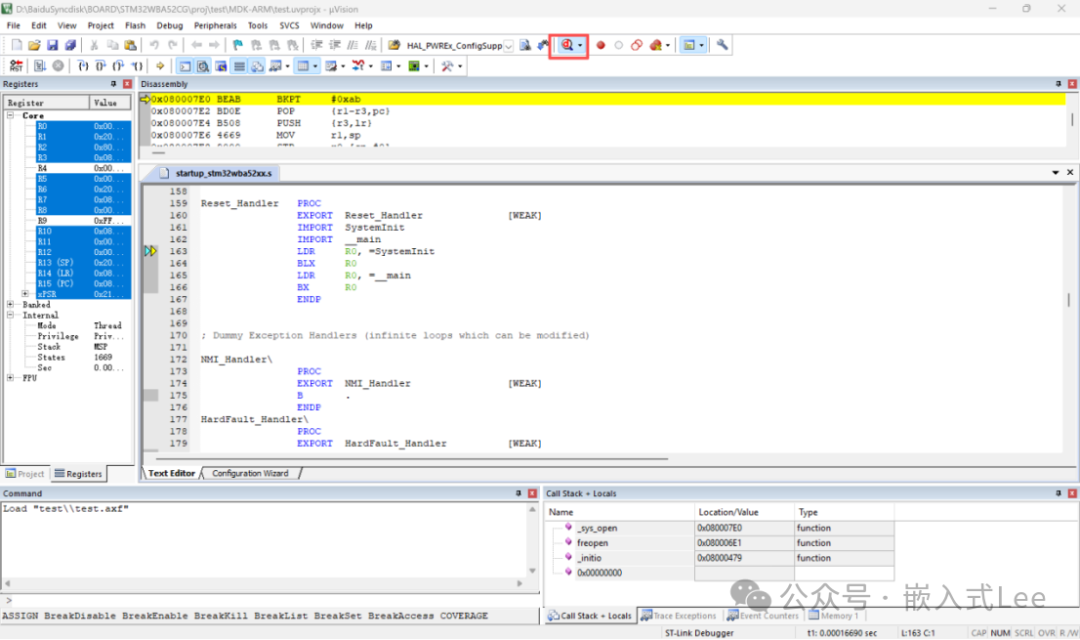Screen dimensions: 1080x640
Task: Toggle the Call Stack Window button
Action: [x=258, y=66]
